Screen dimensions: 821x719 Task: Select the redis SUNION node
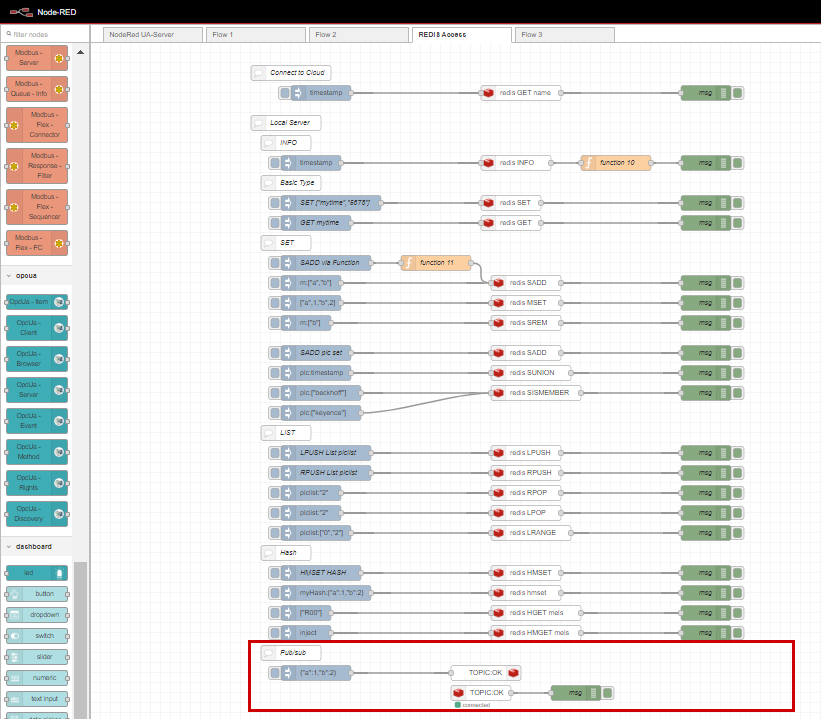tap(531, 373)
